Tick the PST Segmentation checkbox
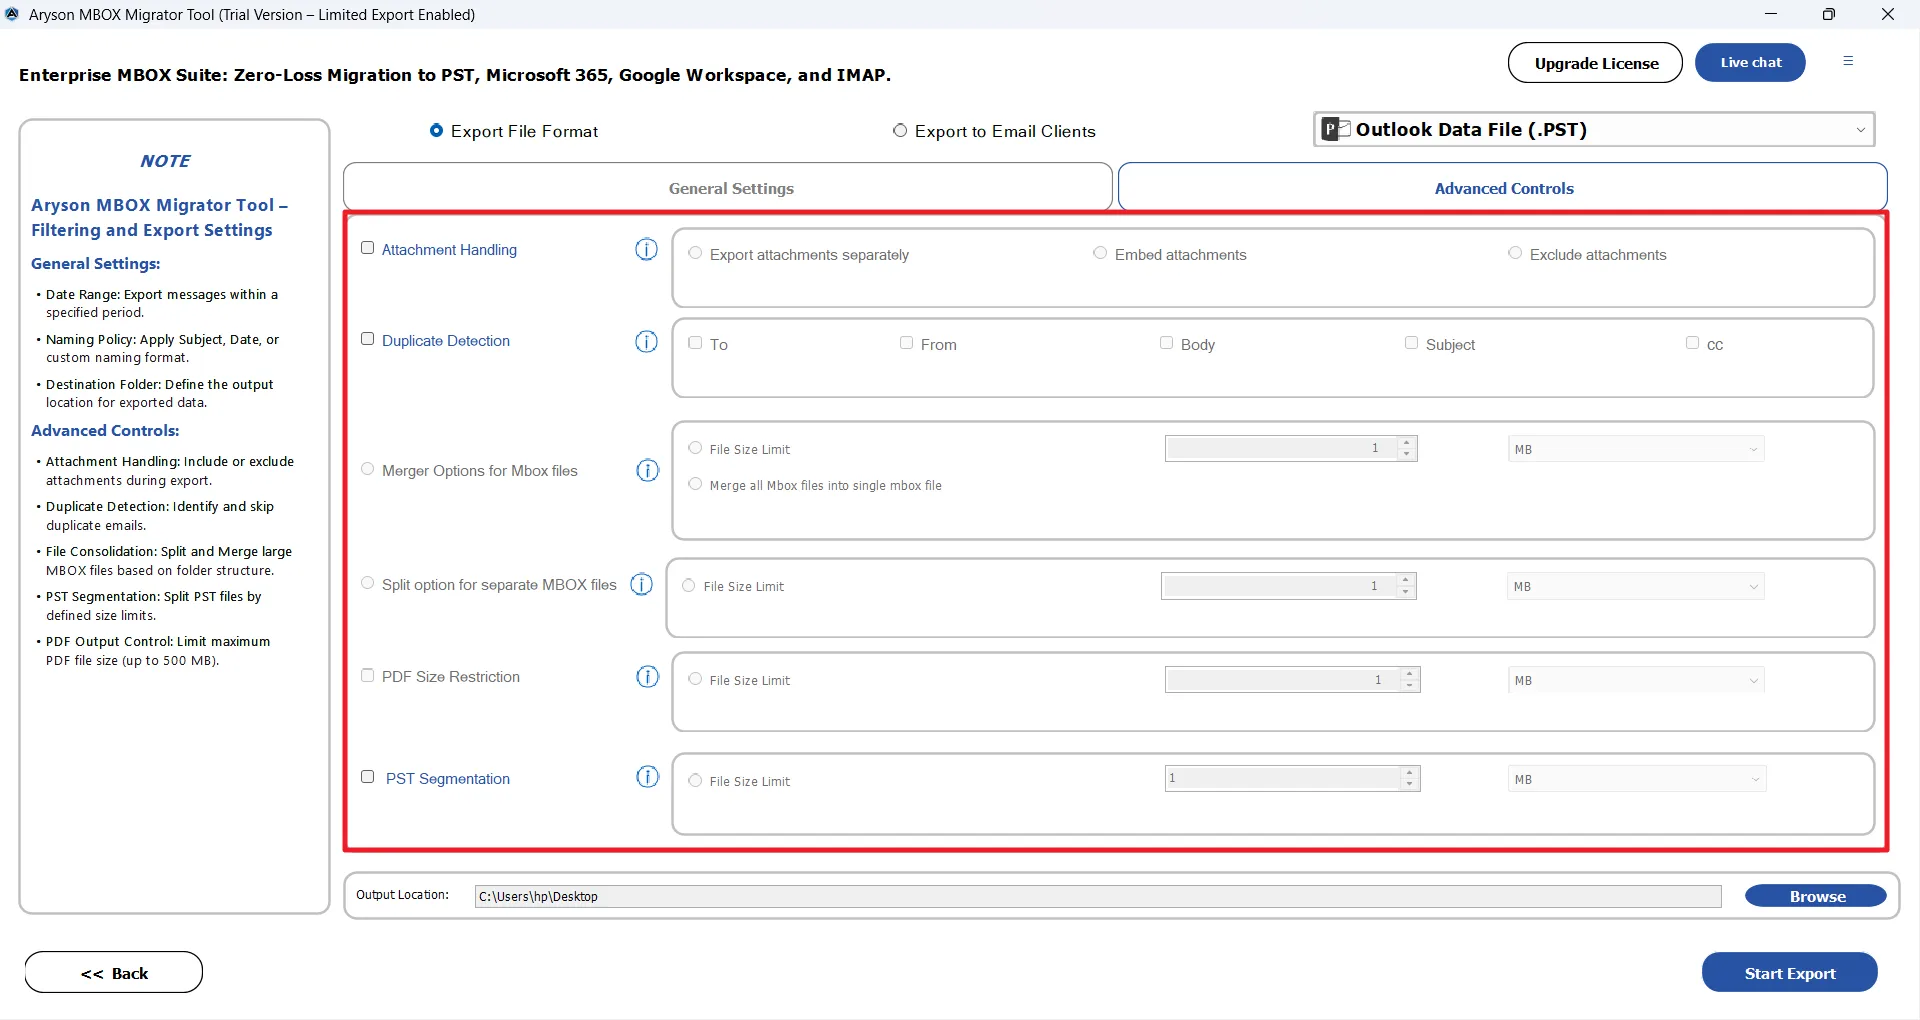The width and height of the screenshot is (1920, 1020). tap(368, 777)
